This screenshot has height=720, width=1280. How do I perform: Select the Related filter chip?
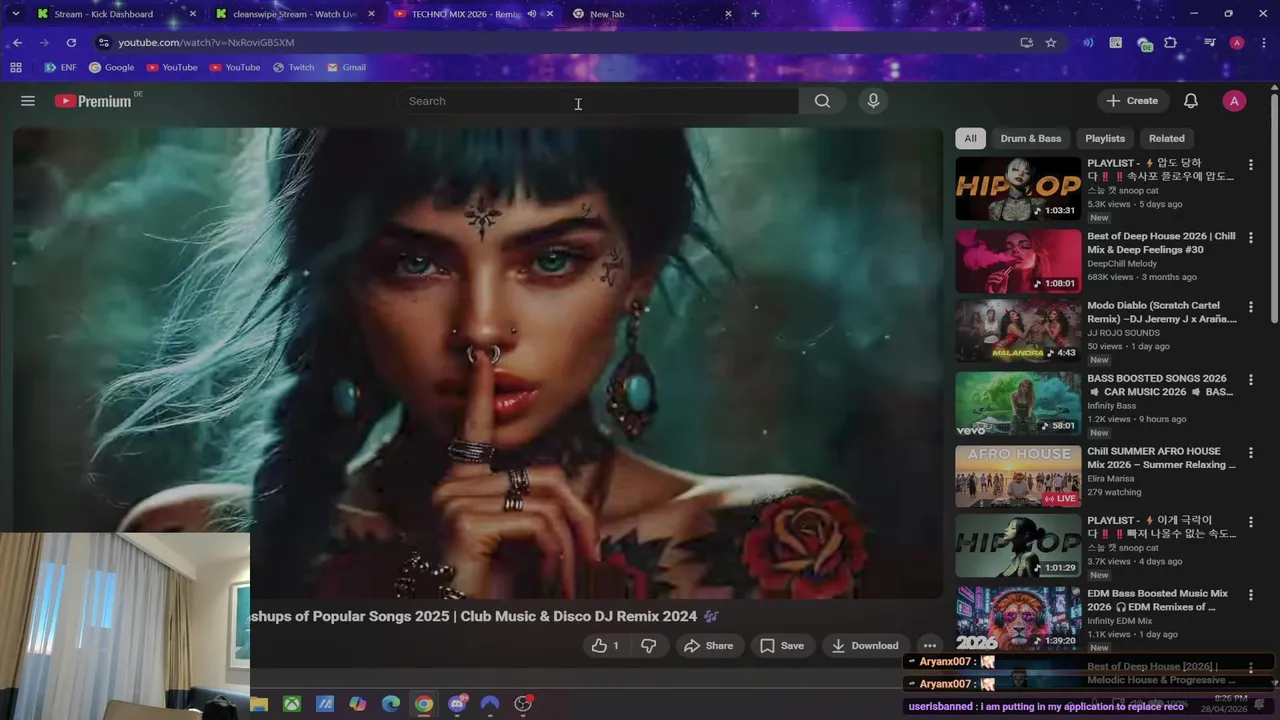(1166, 139)
